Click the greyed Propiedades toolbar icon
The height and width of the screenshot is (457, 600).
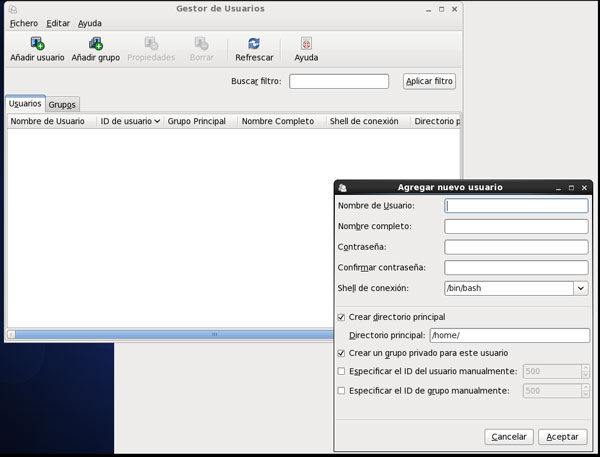click(x=151, y=43)
